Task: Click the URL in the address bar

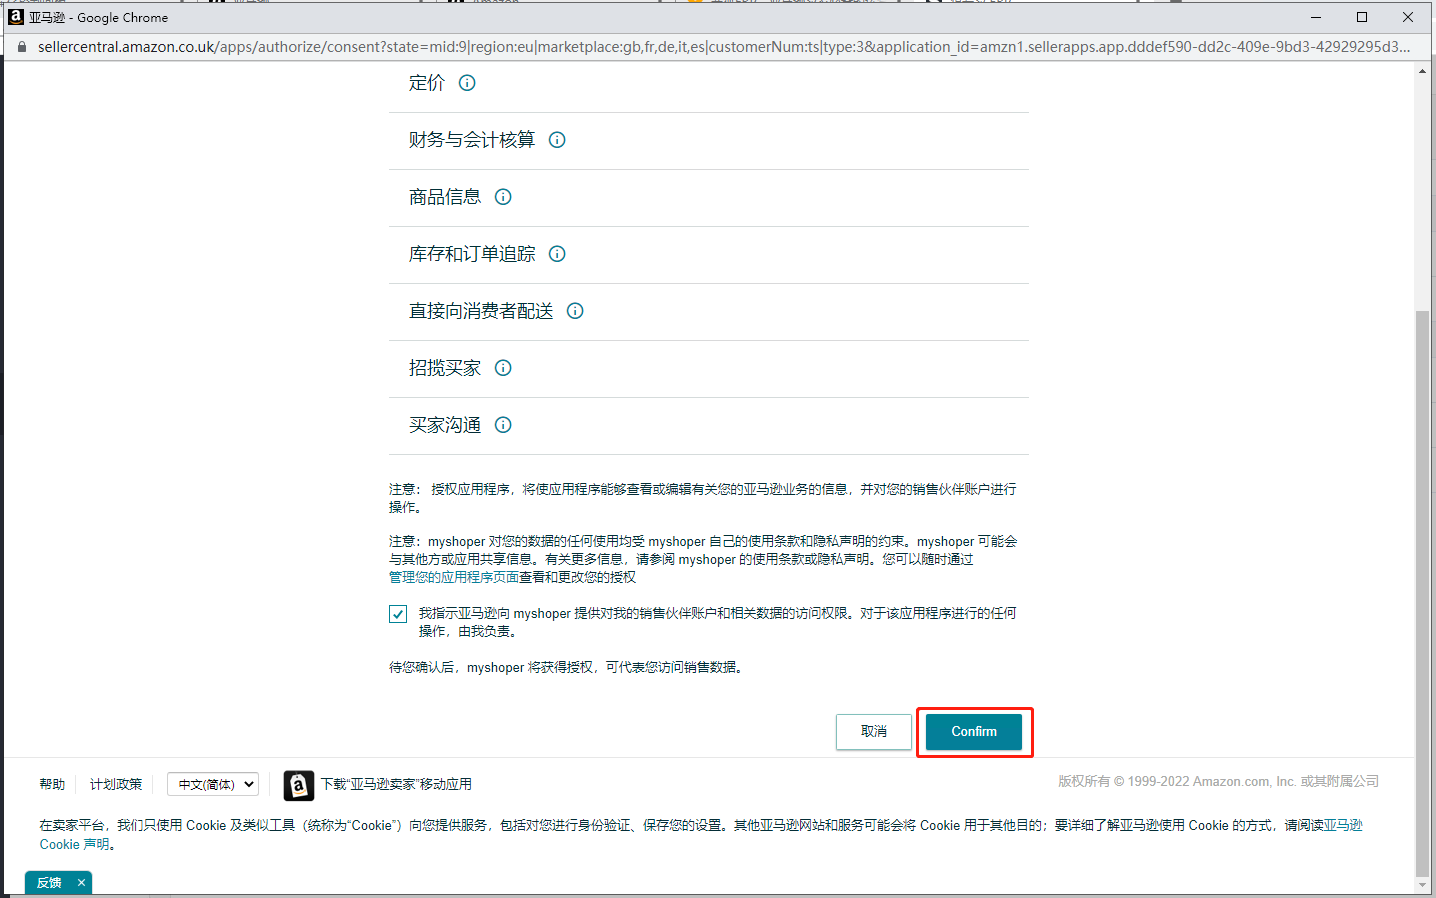Action: [724, 47]
